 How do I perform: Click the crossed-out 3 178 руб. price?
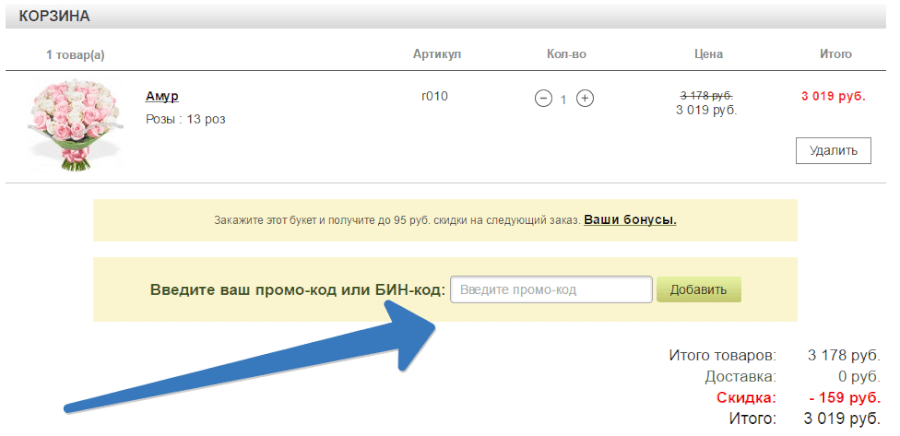click(x=708, y=94)
